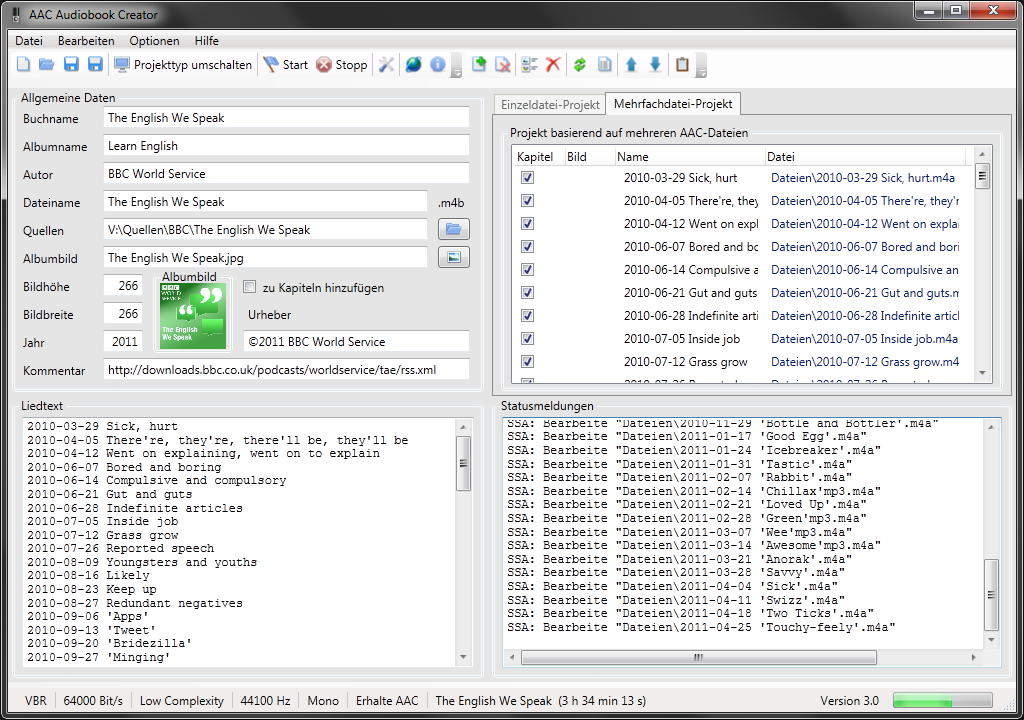Expand toolbar overflow arrow after clipboard icon
This screenshot has width=1024, height=720.
coord(701,65)
